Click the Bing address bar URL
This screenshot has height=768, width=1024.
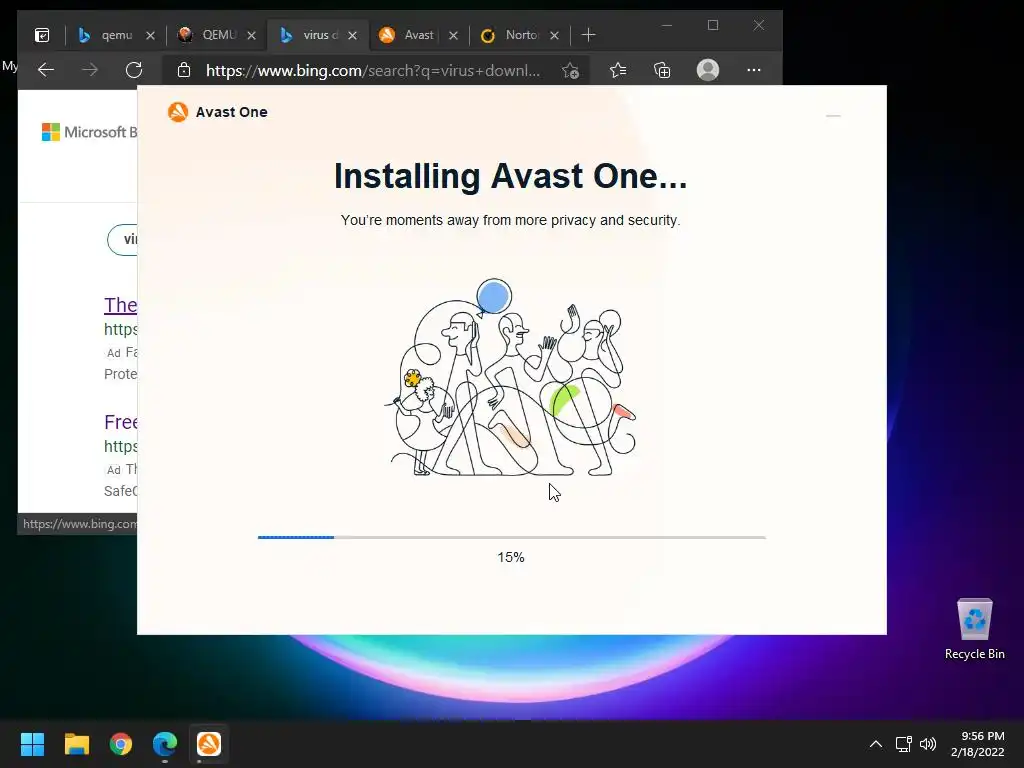pos(373,70)
